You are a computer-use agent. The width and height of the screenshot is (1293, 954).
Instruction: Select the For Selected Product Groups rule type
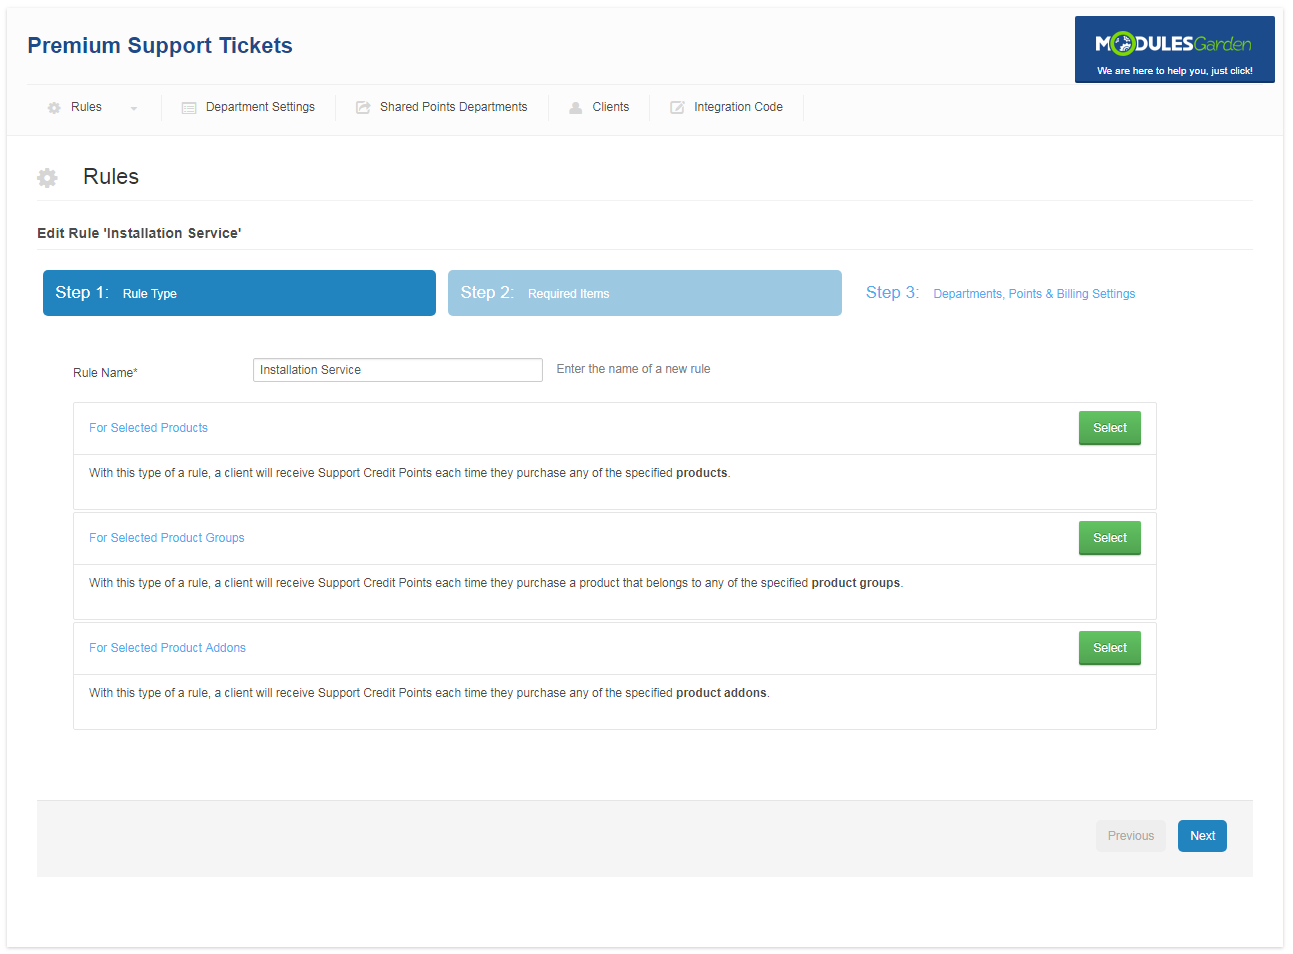[1109, 538]
